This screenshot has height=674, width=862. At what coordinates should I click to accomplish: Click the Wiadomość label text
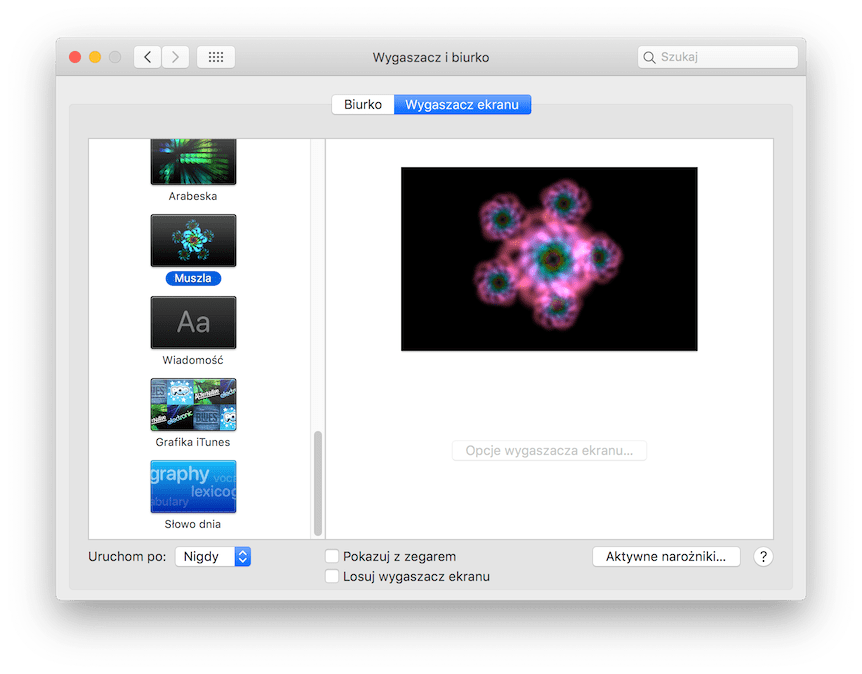click(193, 360)
